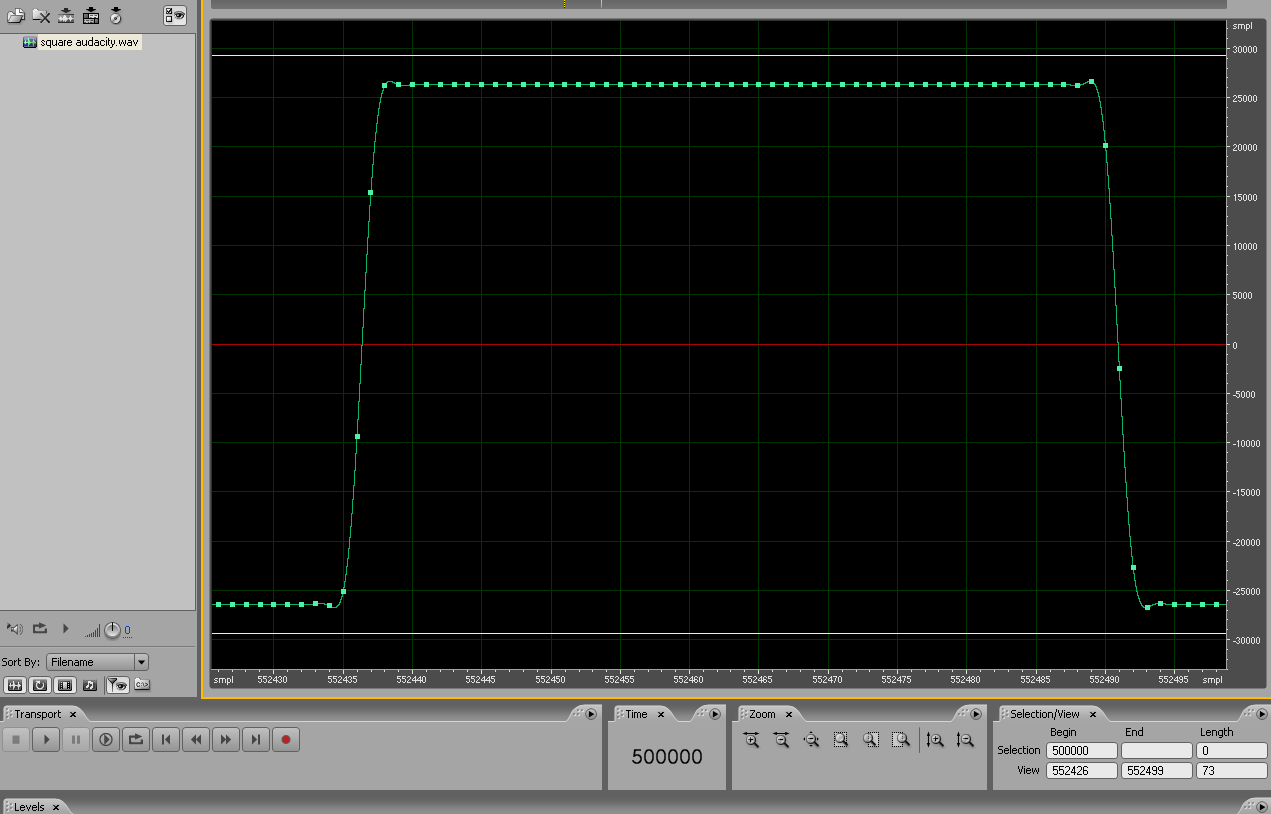The image size is (1271, 814).
Task: Open the Selection/View panel options menu arrow
Action: coord(1260,714)
